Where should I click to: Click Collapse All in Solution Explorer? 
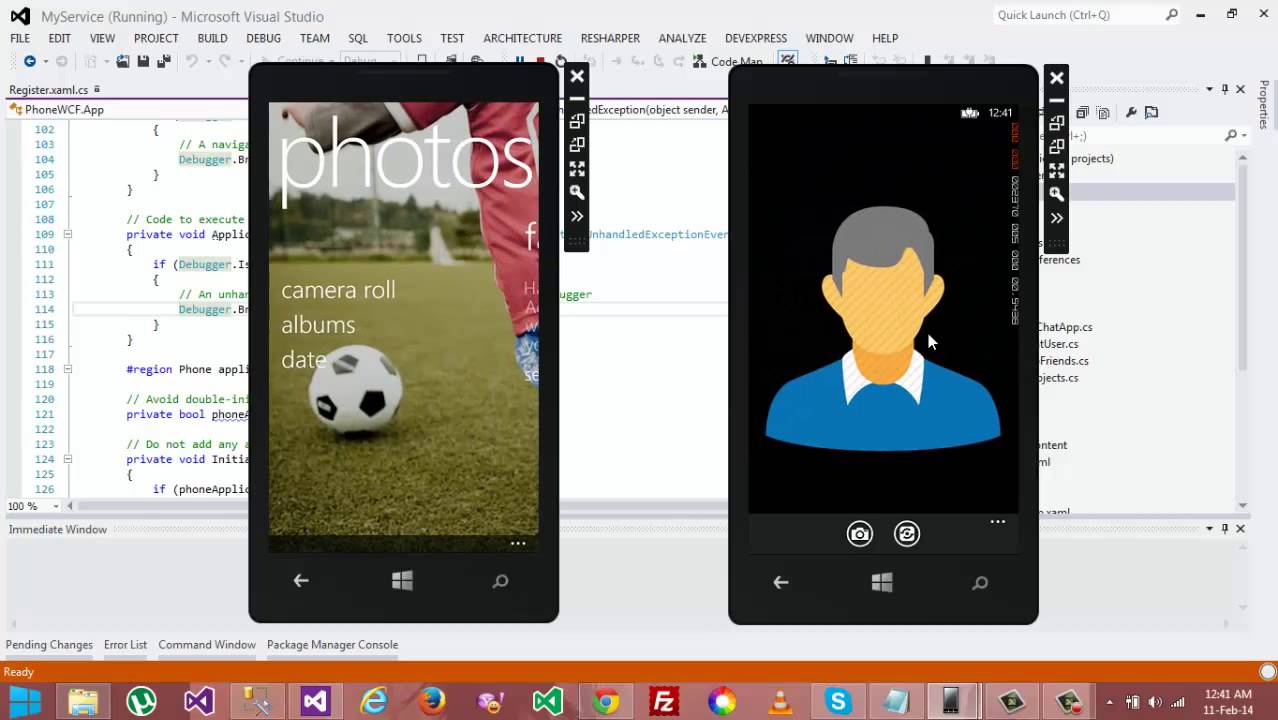tap(1082, 113)
